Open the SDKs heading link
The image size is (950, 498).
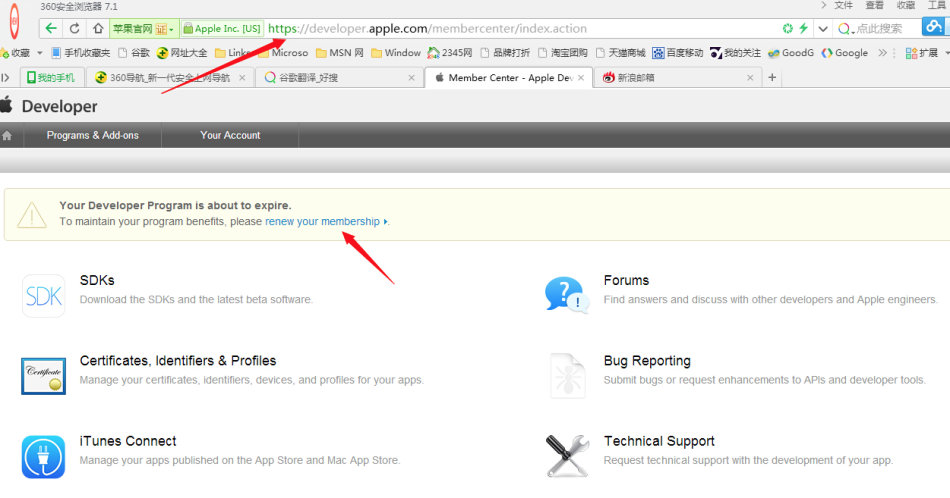pyautogui.click(x=97, y=280)
